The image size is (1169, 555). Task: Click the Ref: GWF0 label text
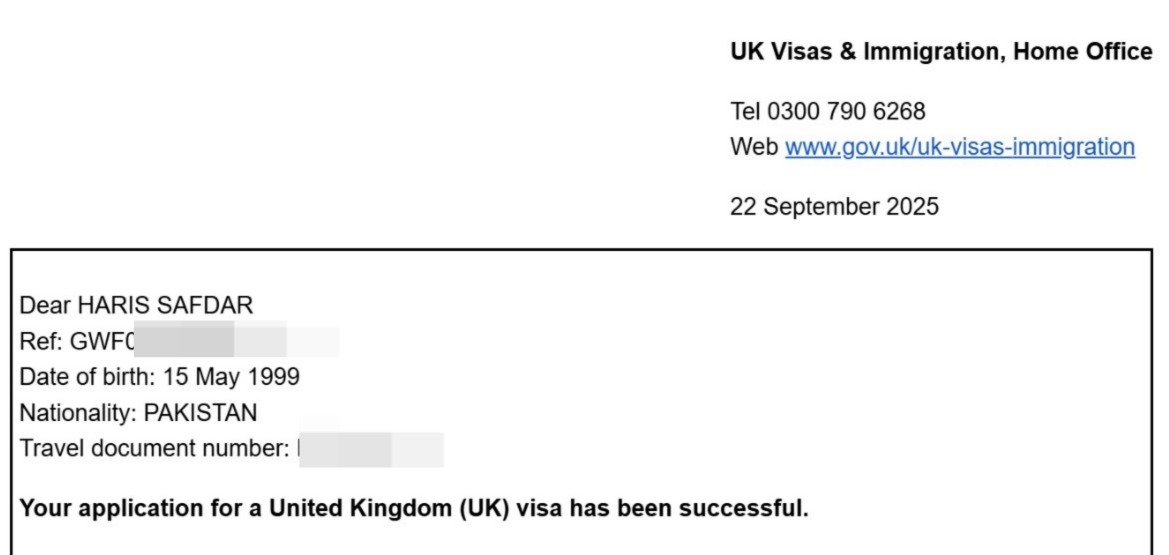tap(77, 342)
